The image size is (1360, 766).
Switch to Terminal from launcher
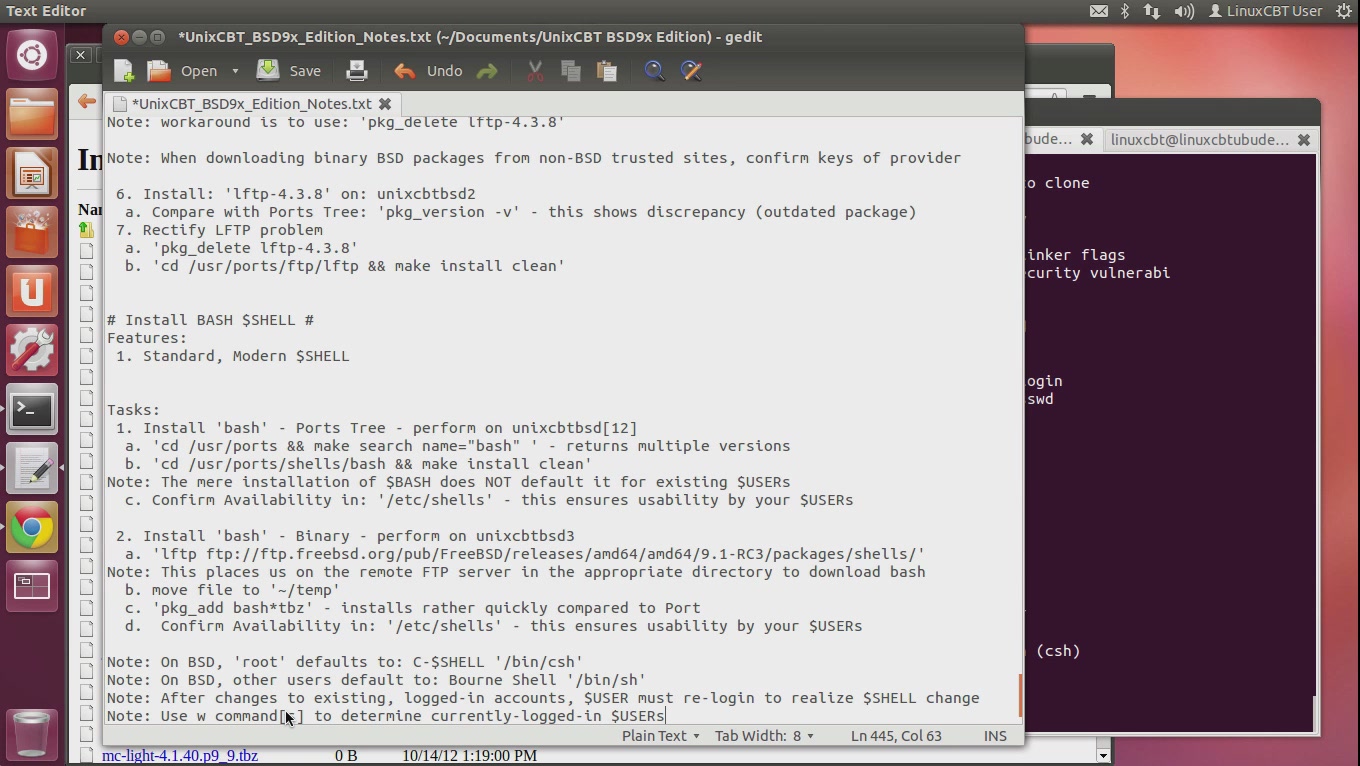click(x=32, y=410)
